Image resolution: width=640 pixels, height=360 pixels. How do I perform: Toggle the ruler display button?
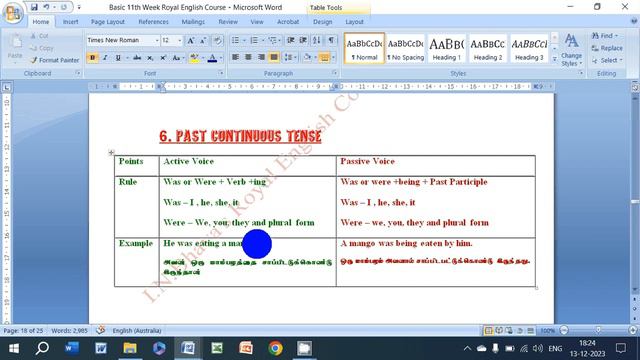coord(635,87)
